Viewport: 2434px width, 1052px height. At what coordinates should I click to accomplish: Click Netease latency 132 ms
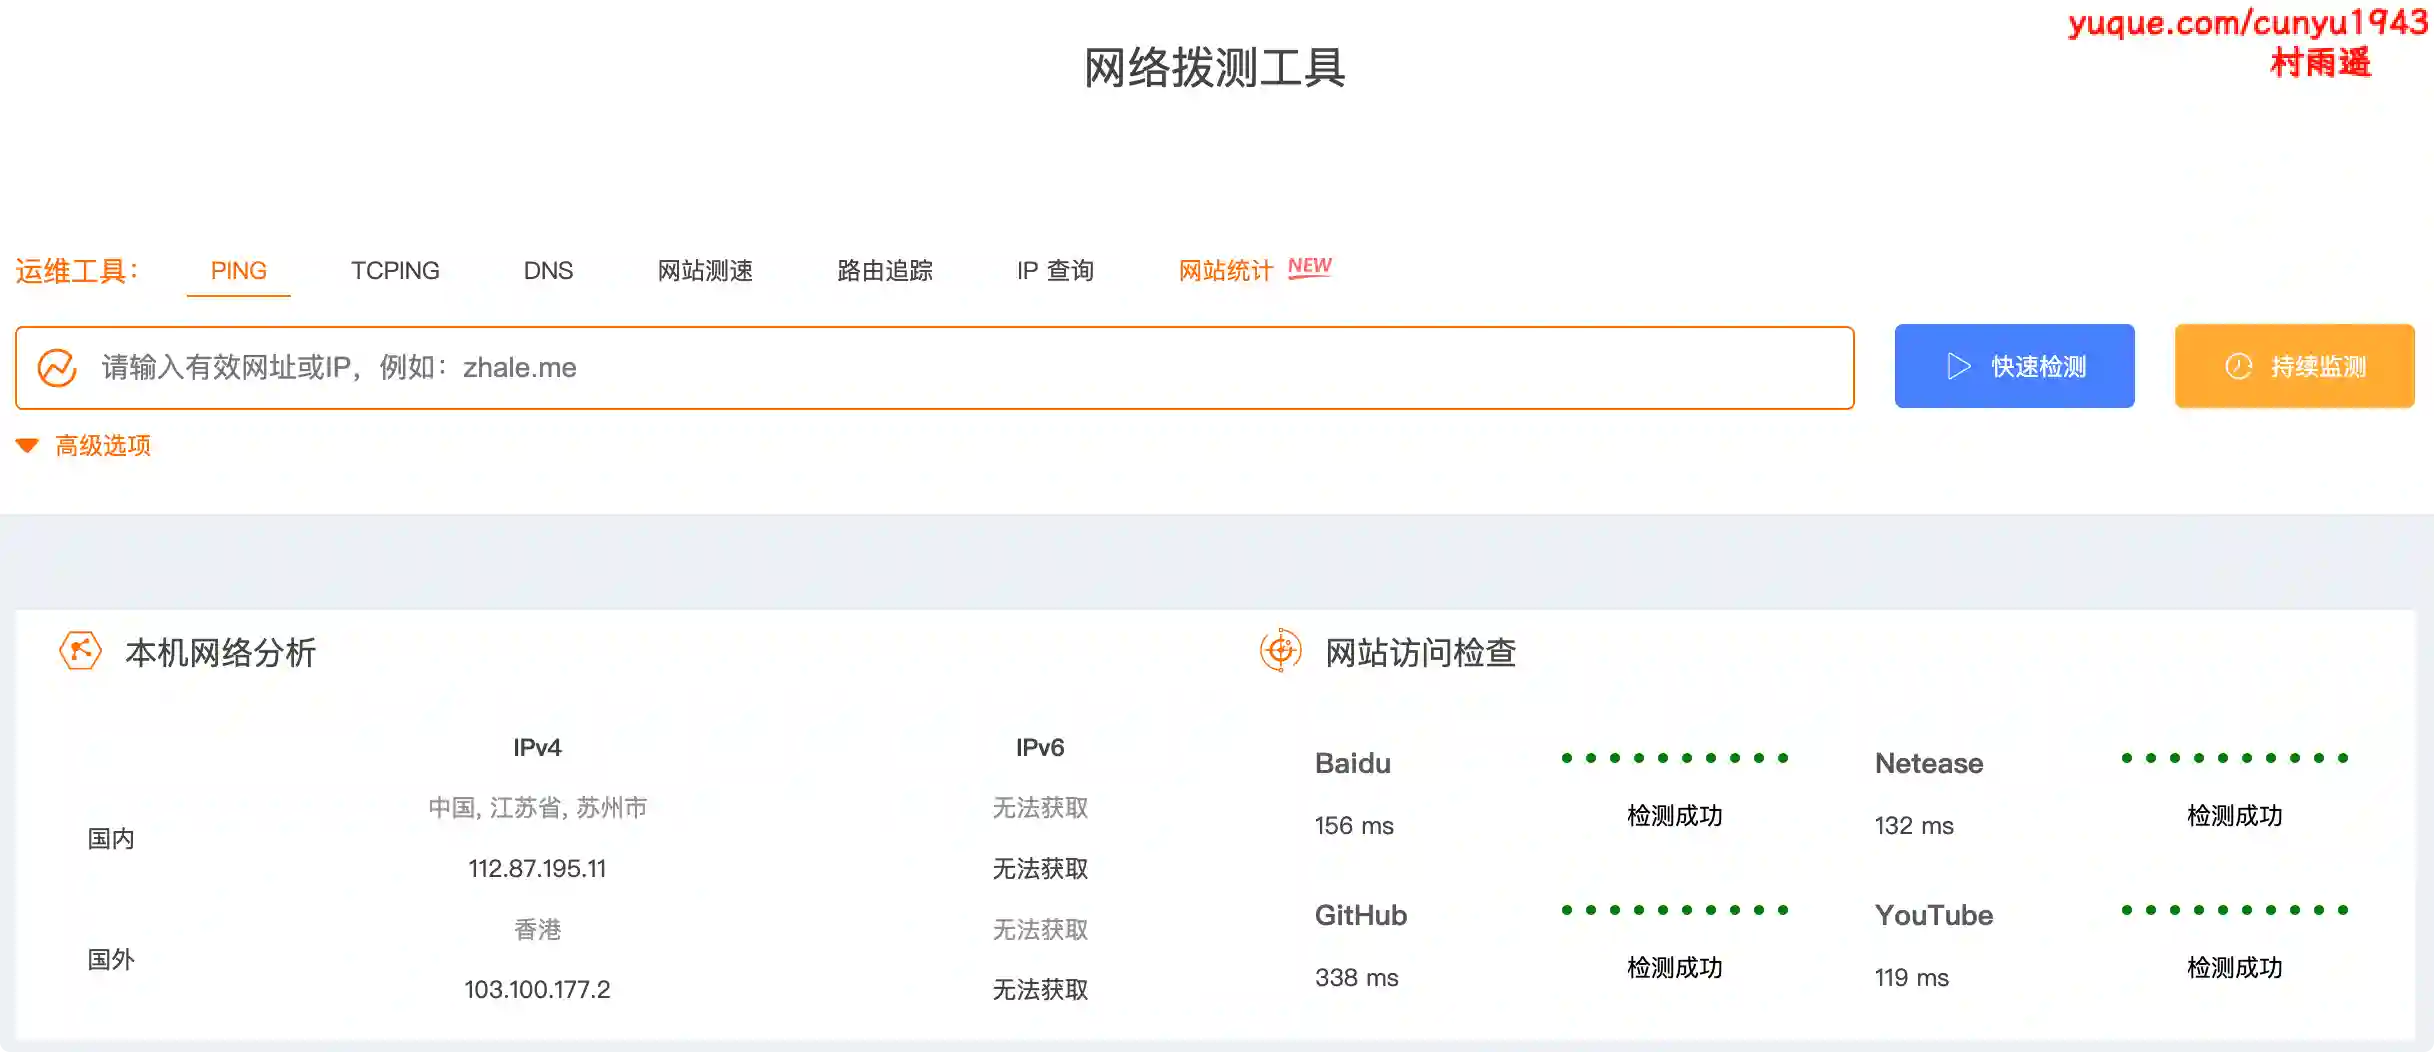tap(1914, 825)
